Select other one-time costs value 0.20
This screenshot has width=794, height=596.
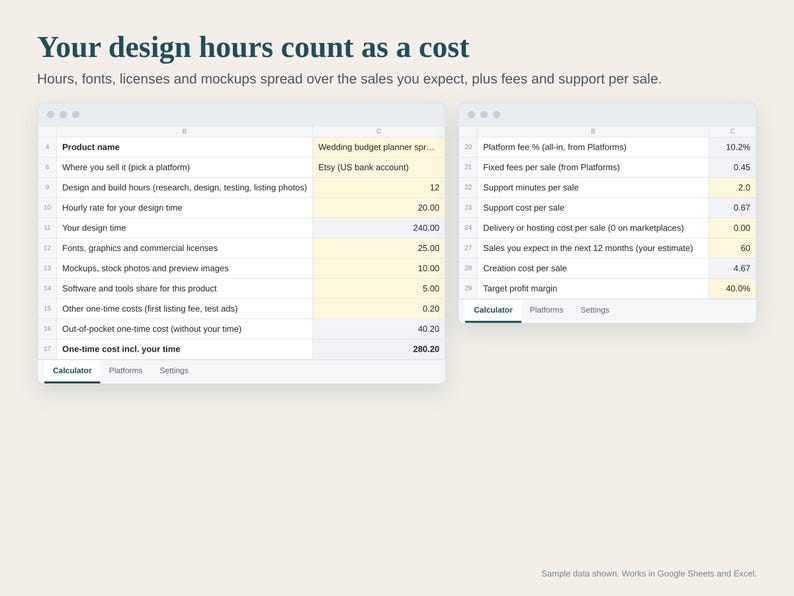(379, 309)
